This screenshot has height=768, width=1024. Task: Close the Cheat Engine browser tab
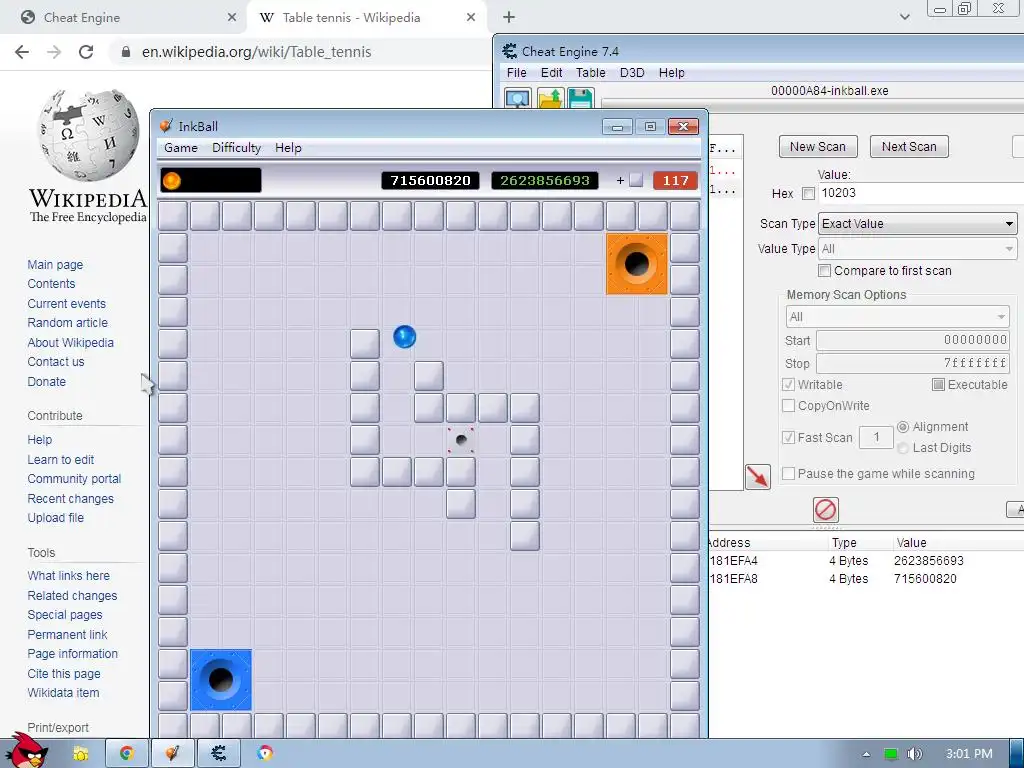[x=232, y=18]
